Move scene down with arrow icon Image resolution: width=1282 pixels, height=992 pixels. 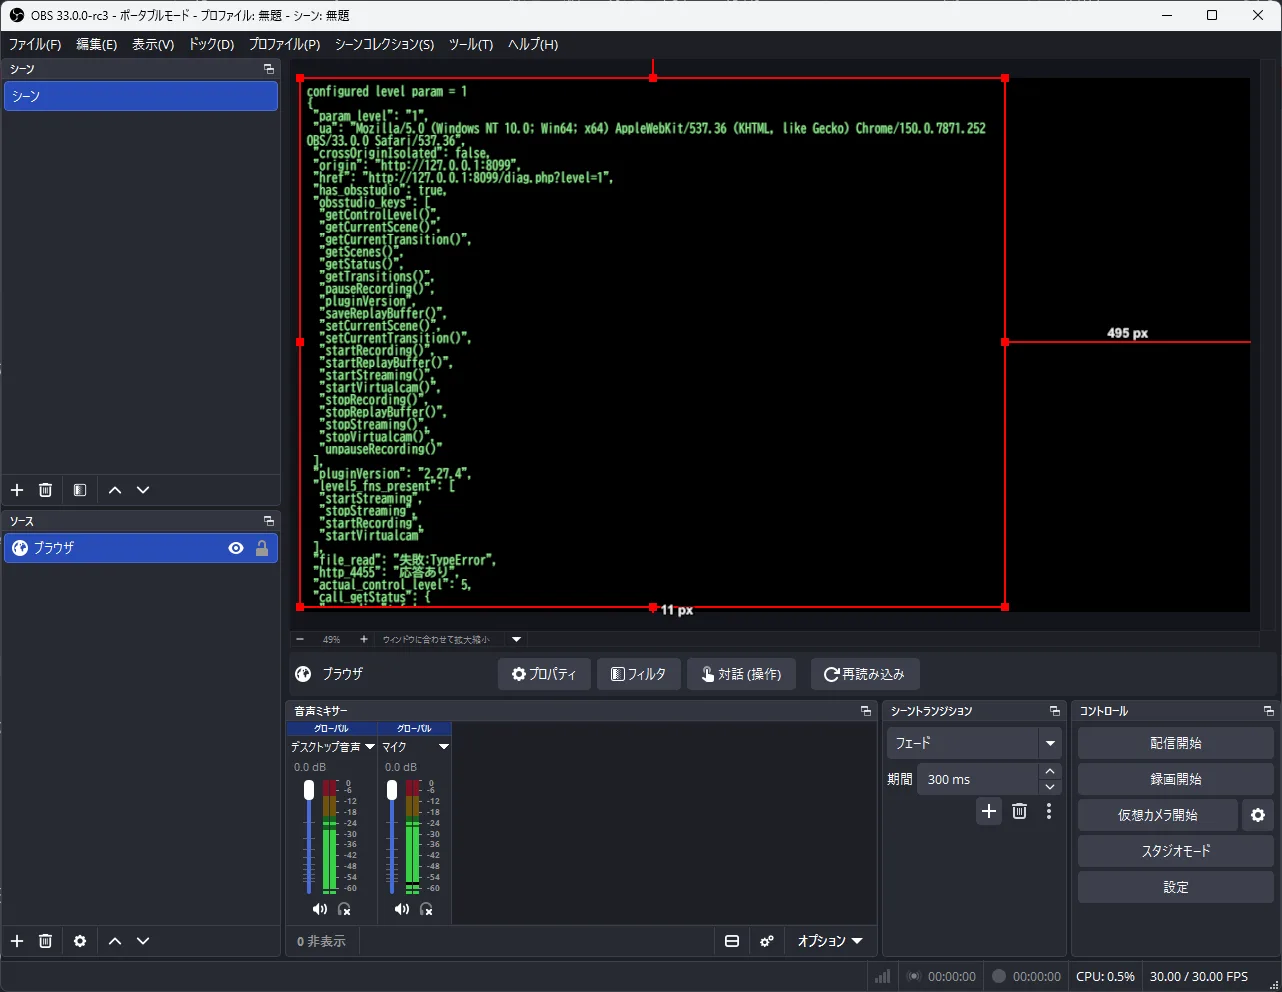click(x=143, y=490)
